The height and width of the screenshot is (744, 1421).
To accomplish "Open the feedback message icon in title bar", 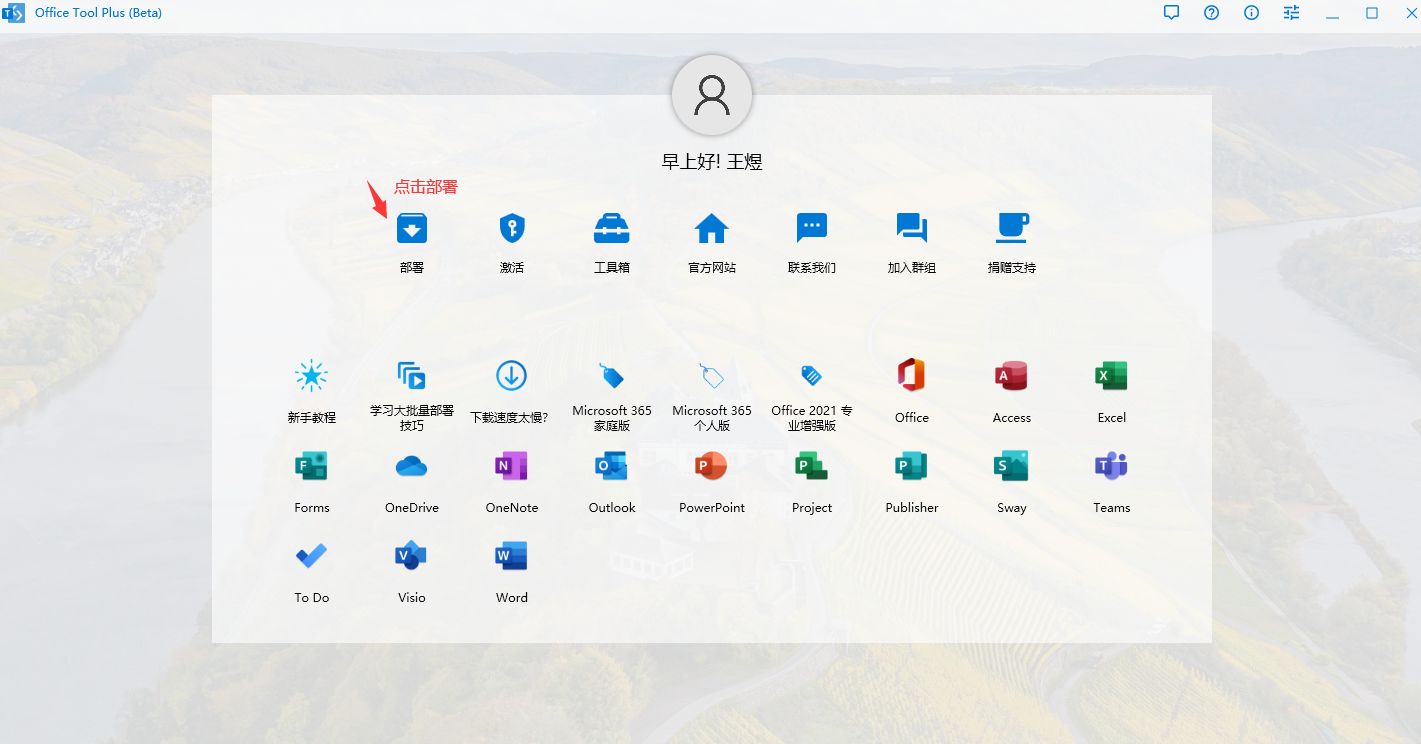I will point(1172,13).
